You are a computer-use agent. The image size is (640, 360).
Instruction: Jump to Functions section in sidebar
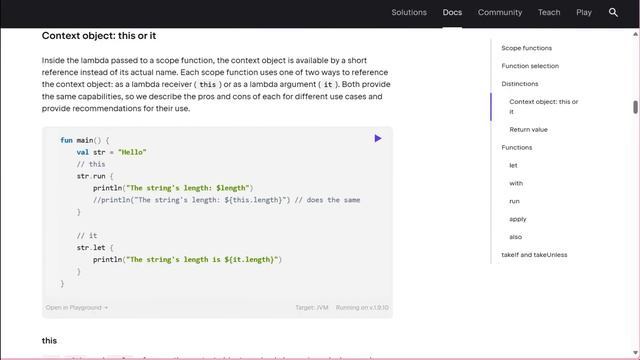click(x=517, y=147)
